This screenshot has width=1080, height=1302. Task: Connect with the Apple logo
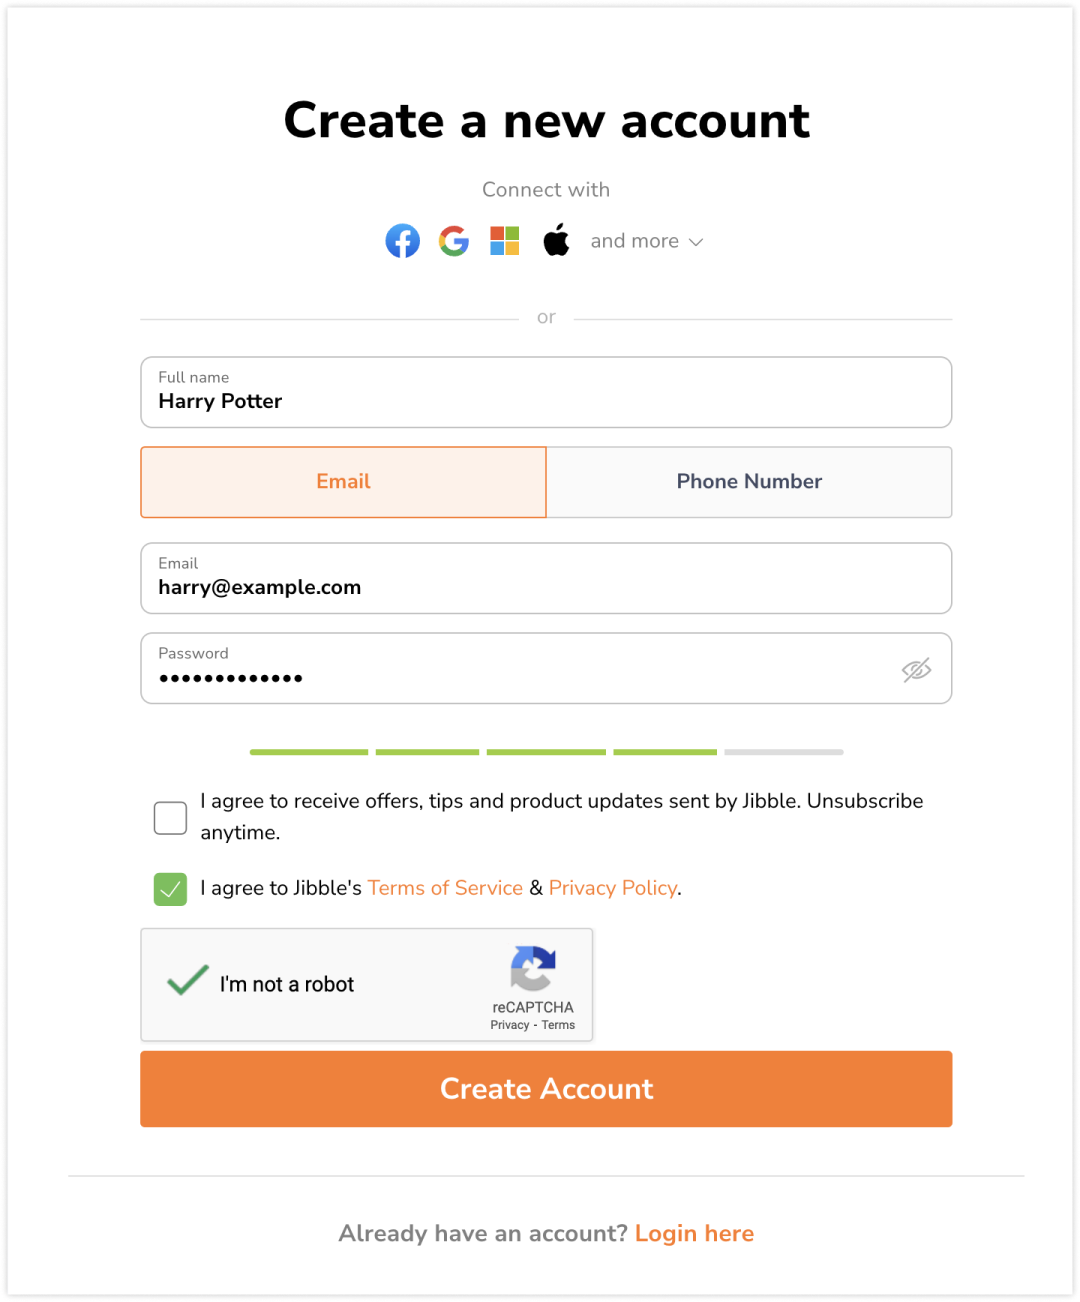556,240
